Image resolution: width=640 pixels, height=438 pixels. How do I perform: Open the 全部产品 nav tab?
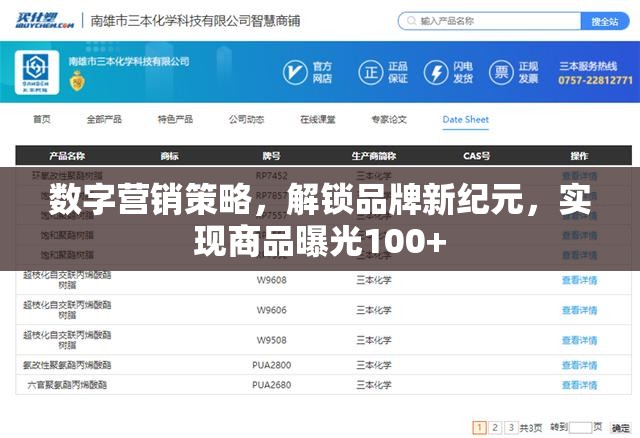click(104, 119)
